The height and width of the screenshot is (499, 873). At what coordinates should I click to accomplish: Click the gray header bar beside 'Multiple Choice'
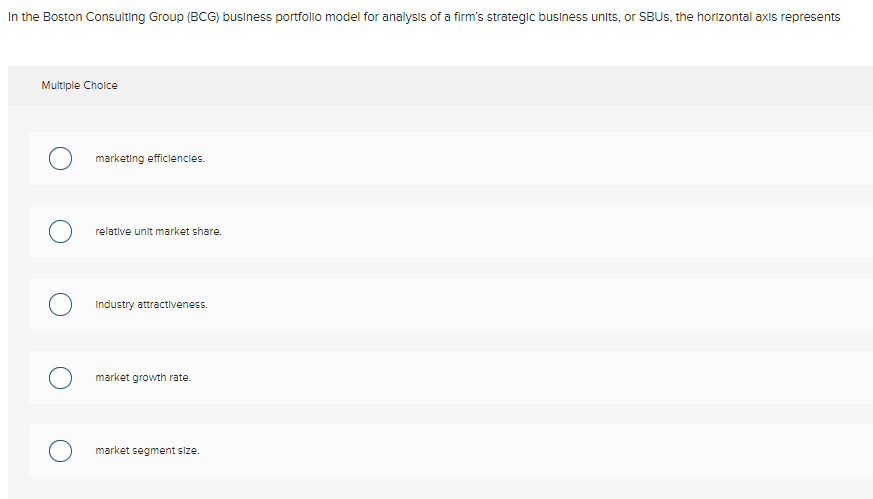[500, 86]
